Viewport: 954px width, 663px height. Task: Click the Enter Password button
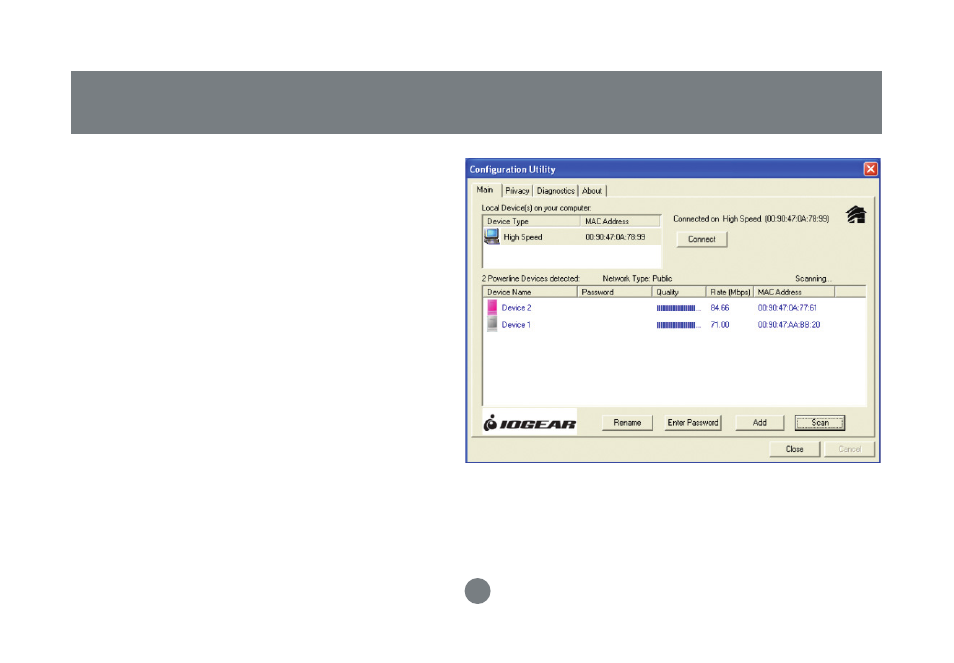click(692, 423)
